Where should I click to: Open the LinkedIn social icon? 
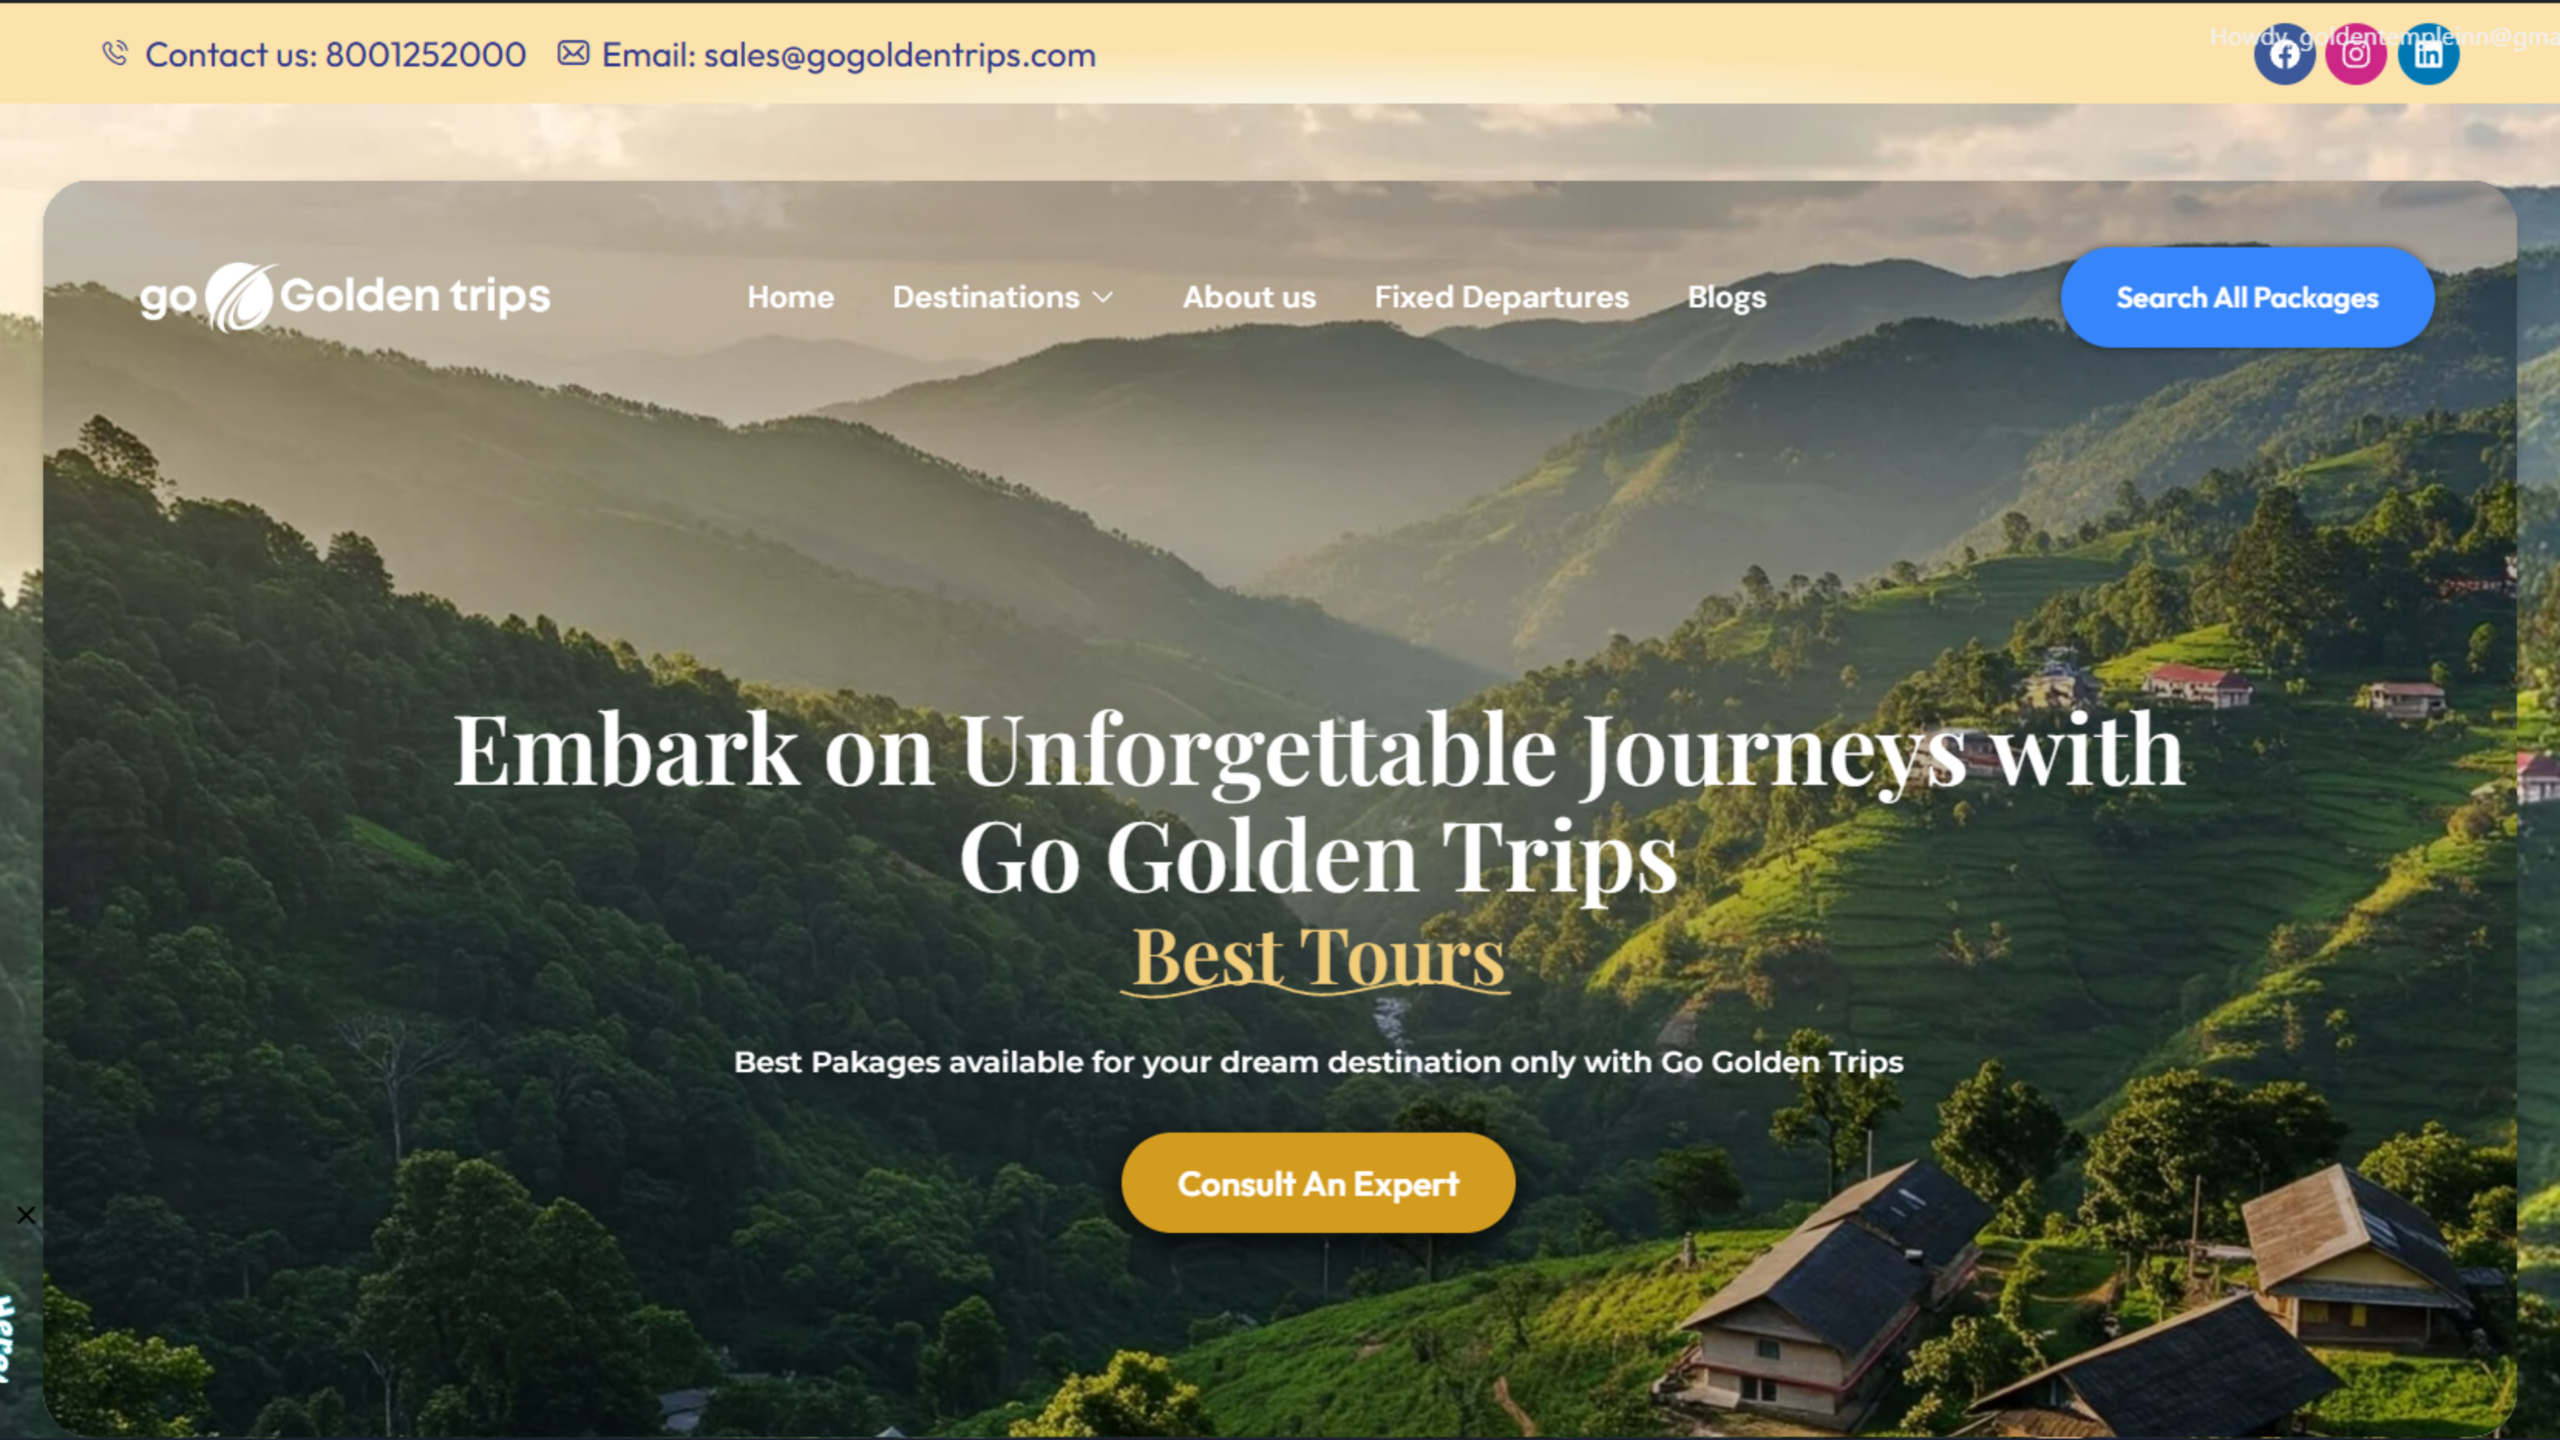point(2428,54)
